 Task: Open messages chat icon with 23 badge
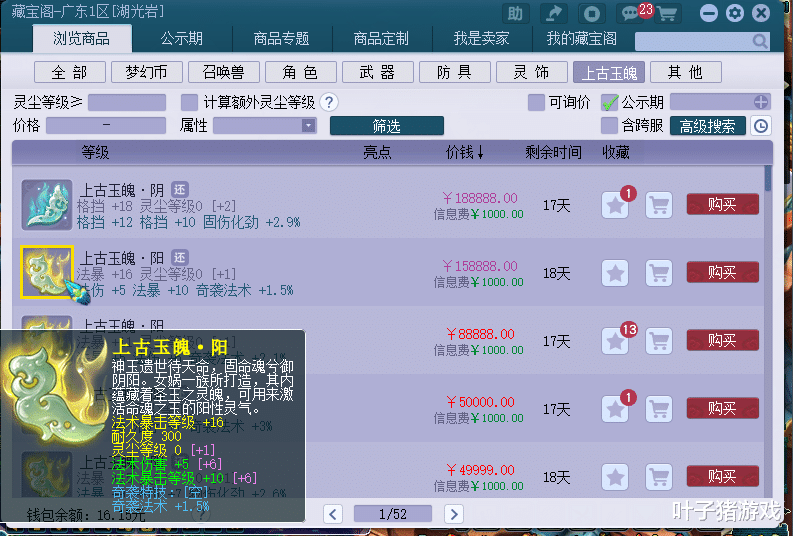pyautogui.click(x=630, y=13)
